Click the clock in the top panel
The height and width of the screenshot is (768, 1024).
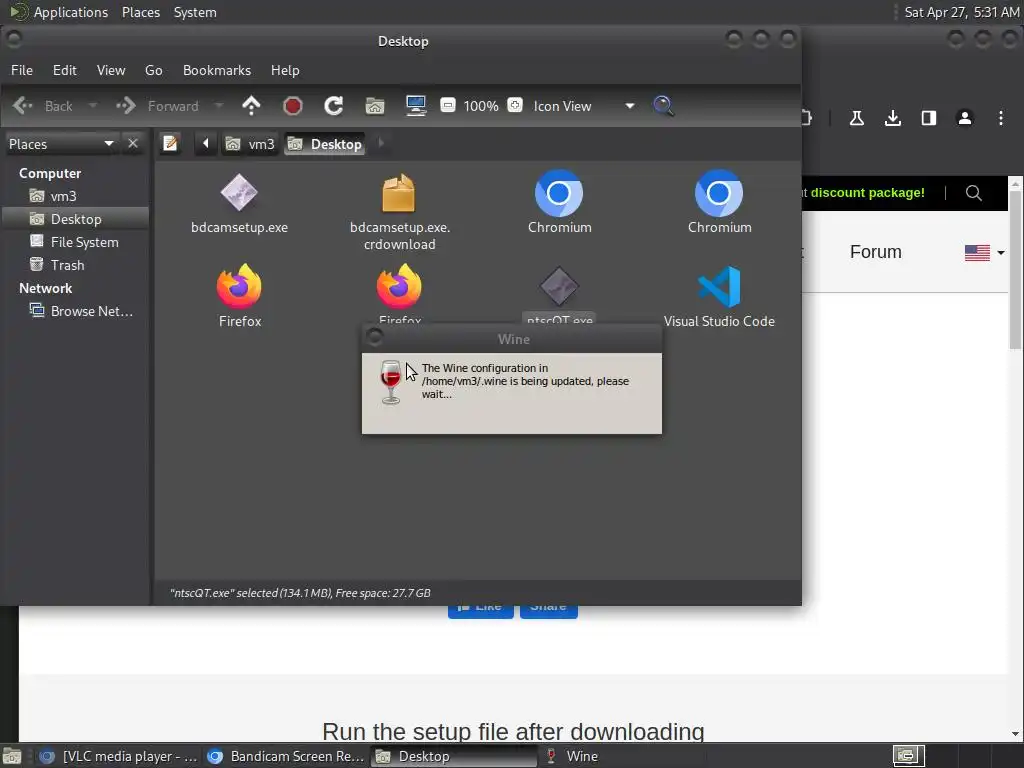pyautogui.click(x=961, y=12)
